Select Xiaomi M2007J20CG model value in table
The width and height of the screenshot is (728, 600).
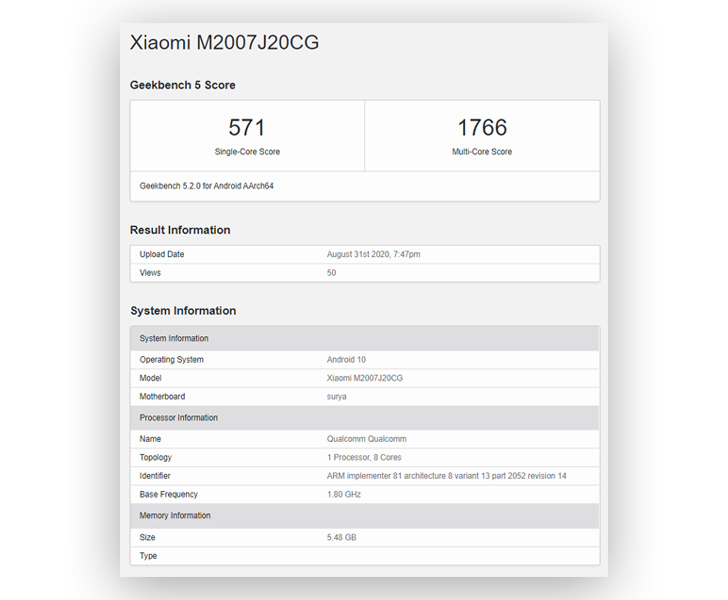(364, 378)
